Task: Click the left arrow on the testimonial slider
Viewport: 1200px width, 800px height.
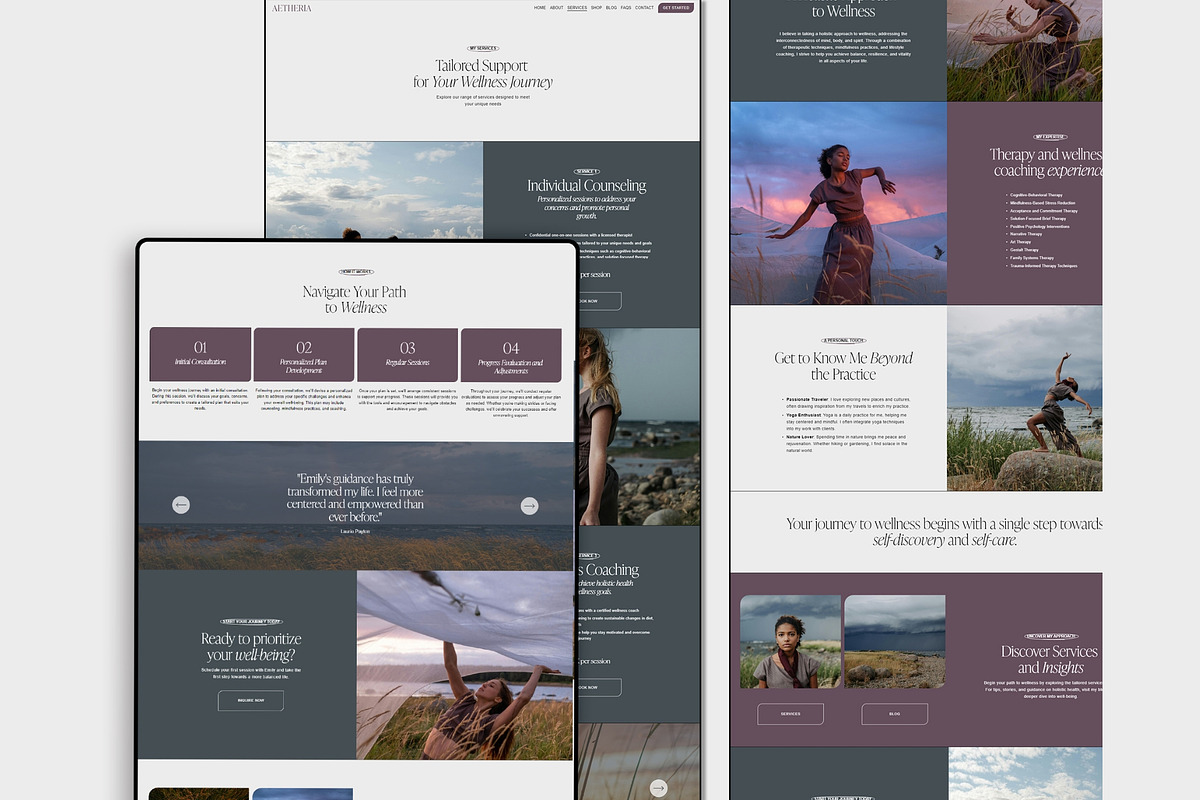Action: (181, 505)
